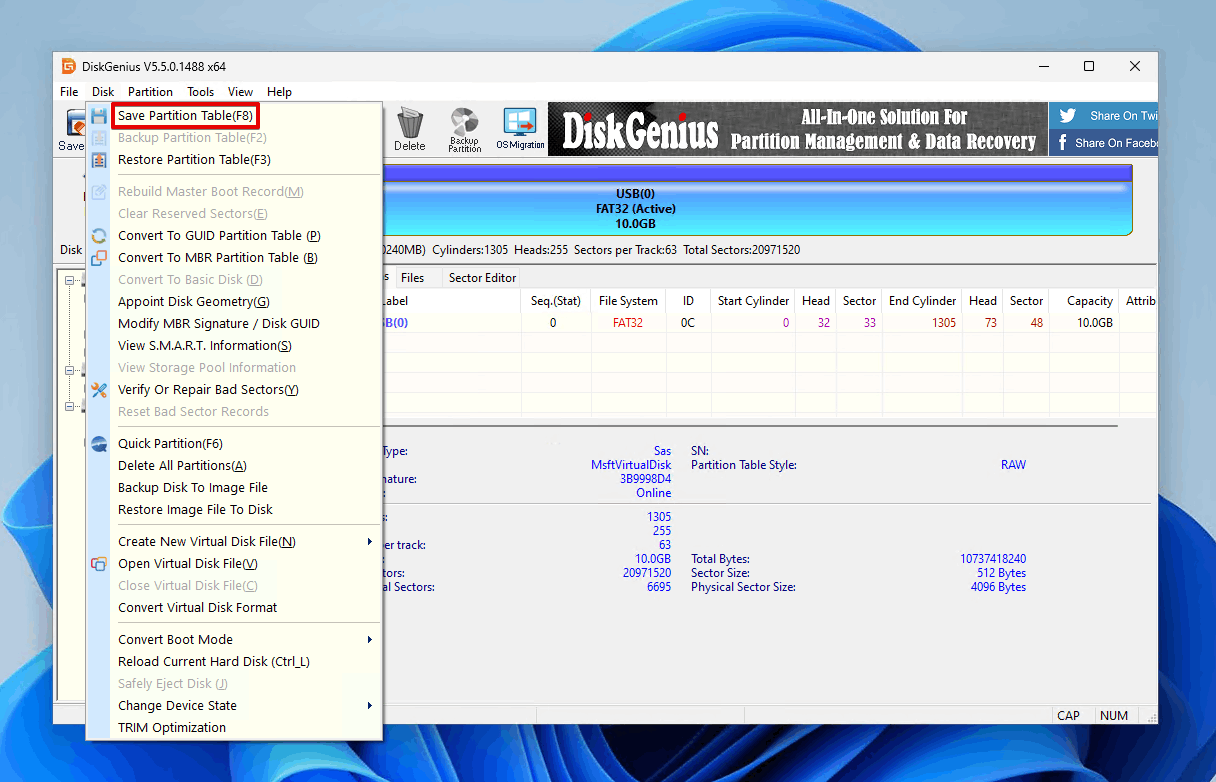Click the 4096 Bytes physical sector size
The image size is (1216, 782).
point(998,587)
